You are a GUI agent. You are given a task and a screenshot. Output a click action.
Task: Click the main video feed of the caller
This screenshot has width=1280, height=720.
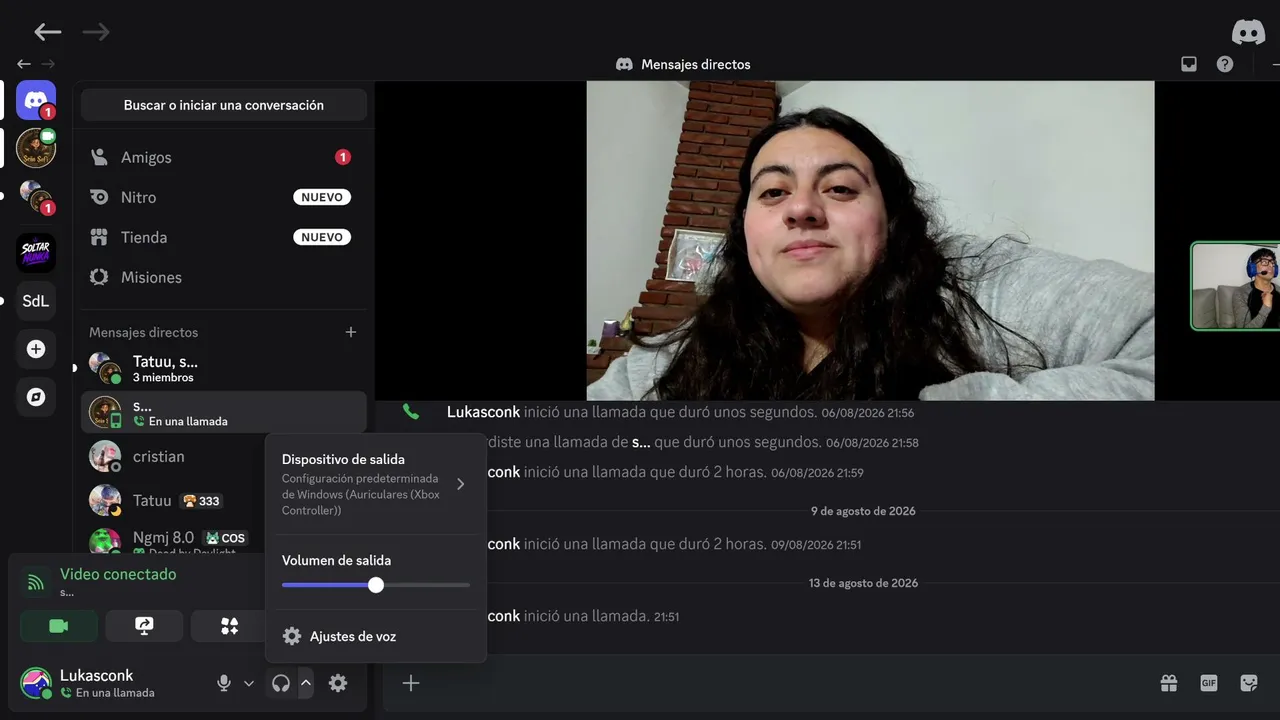point(870,241)
